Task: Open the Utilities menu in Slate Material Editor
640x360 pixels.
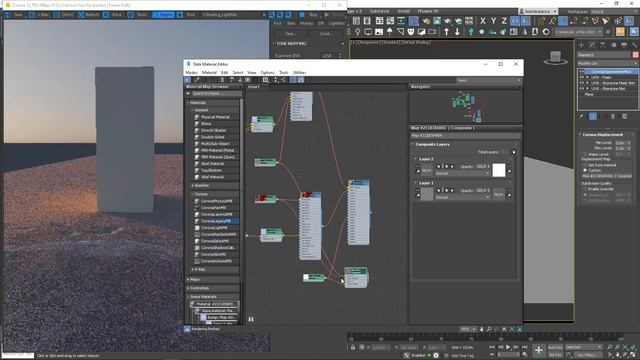Action: click(299, 73)
